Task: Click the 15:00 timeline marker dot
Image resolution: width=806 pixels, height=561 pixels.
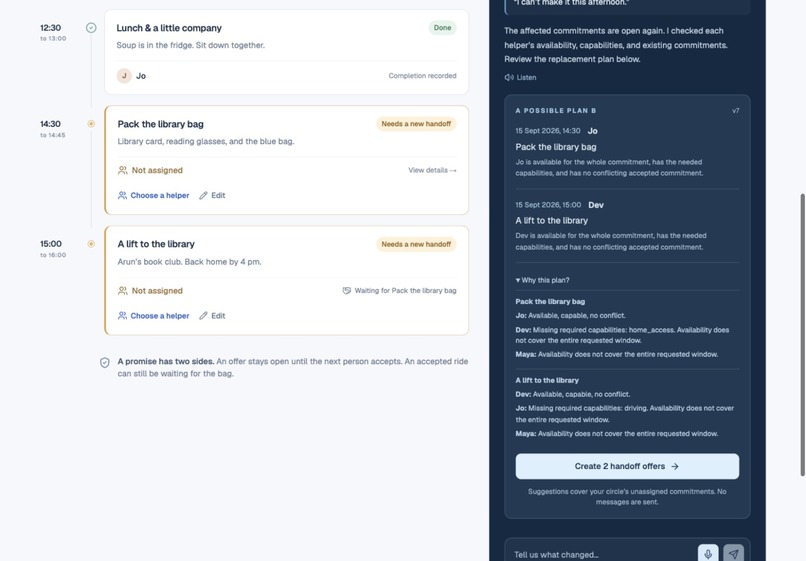Action: point(91,244)
